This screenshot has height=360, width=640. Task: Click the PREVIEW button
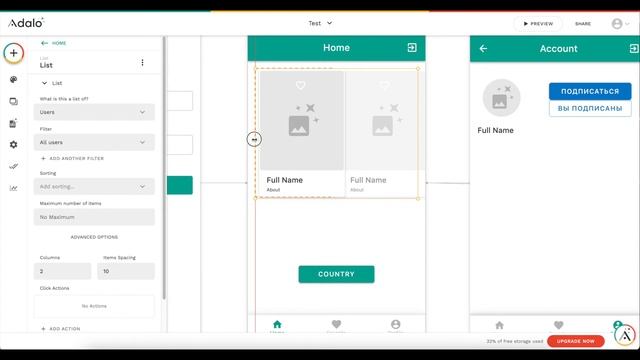(538, 24)
